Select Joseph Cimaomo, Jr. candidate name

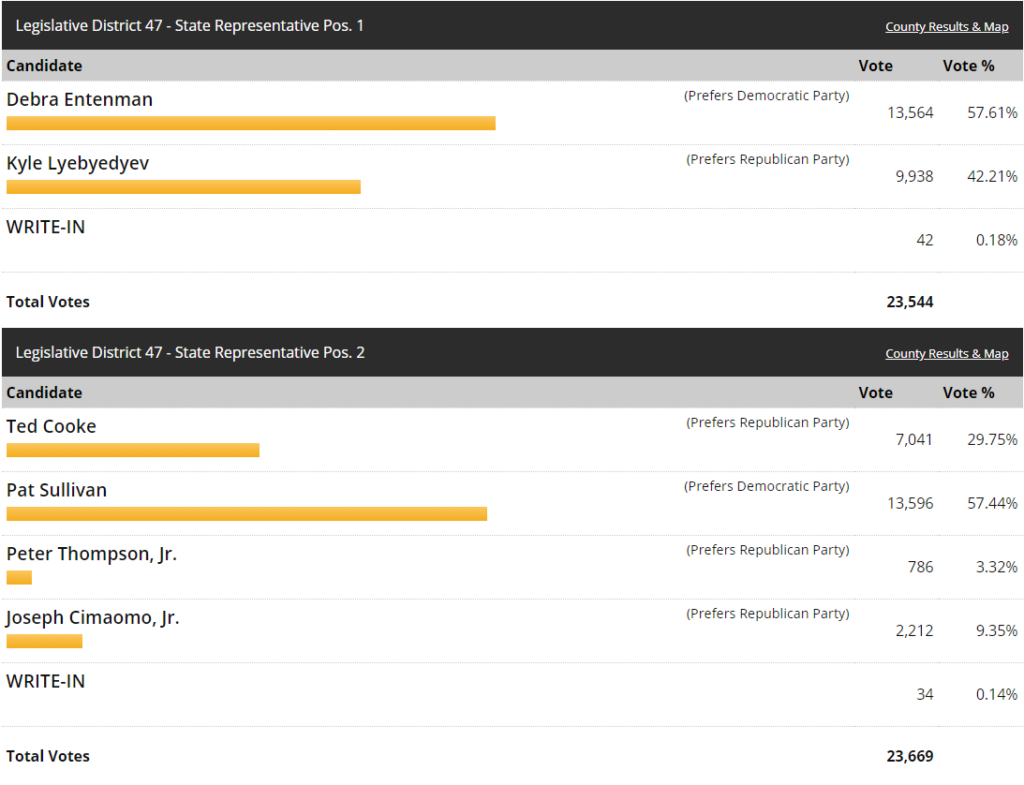click(92, 618)
